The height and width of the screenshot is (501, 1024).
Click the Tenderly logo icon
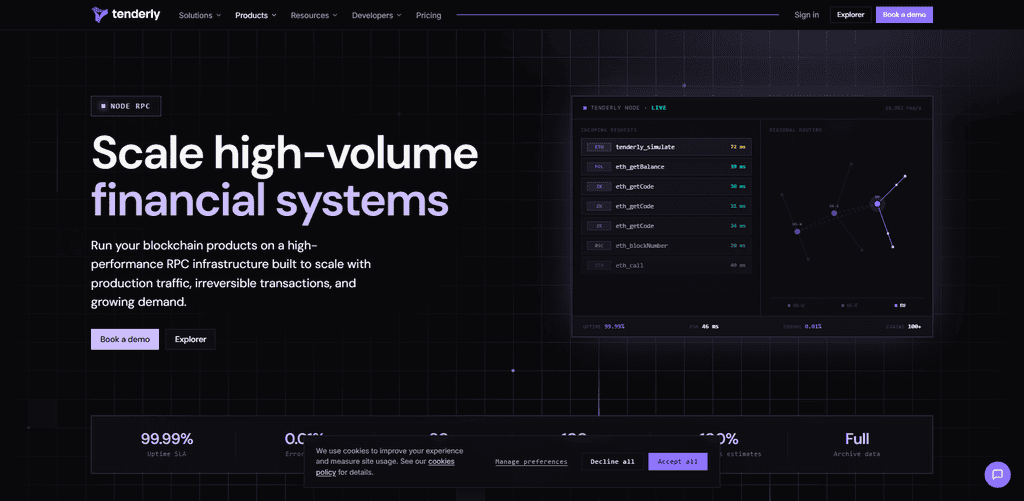point(99,14)
